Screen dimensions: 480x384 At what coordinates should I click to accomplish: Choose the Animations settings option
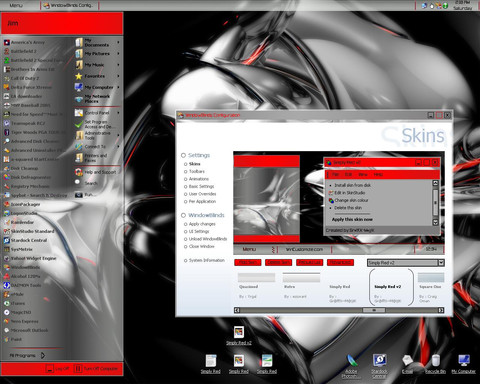point(196,179)
